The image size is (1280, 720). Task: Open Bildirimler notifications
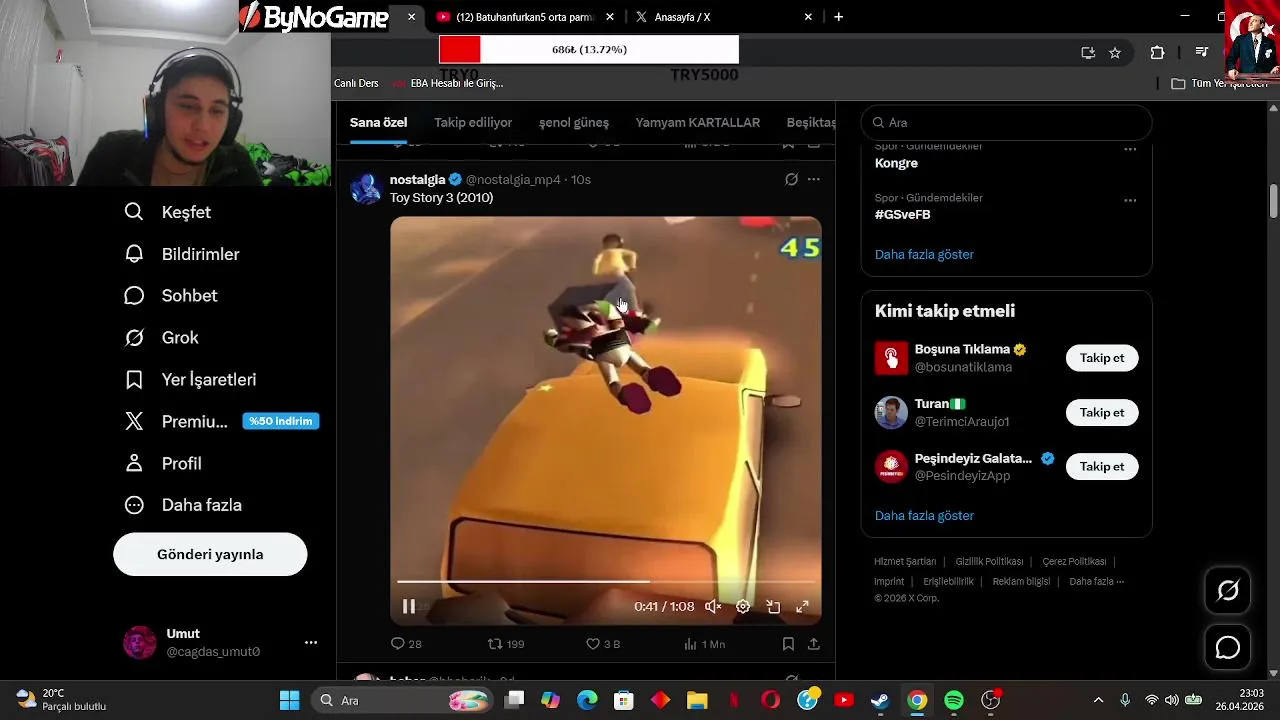point(181,254)
